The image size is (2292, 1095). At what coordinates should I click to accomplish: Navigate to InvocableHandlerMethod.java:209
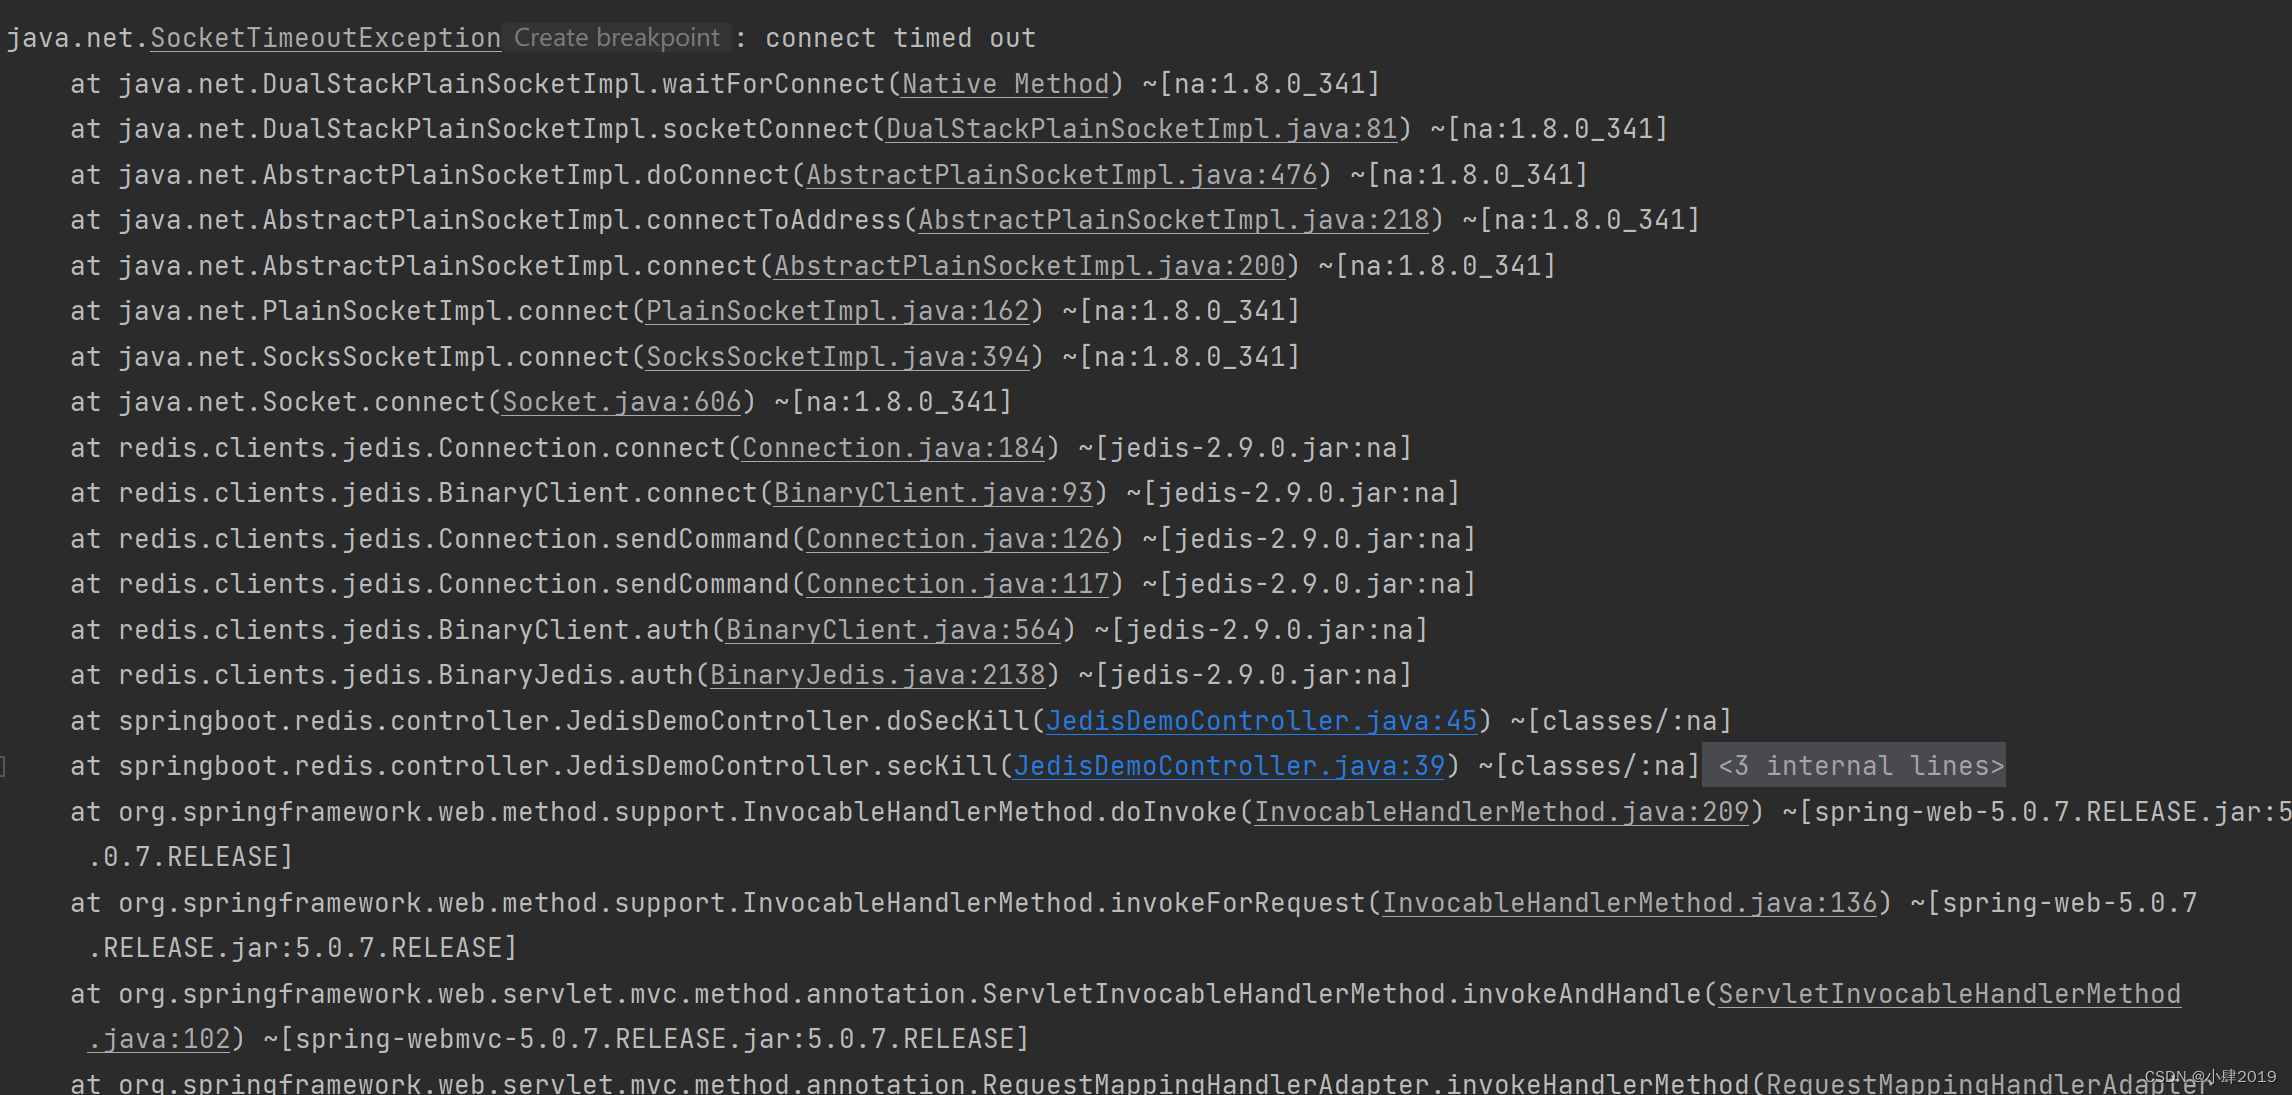coord(1462,811)
